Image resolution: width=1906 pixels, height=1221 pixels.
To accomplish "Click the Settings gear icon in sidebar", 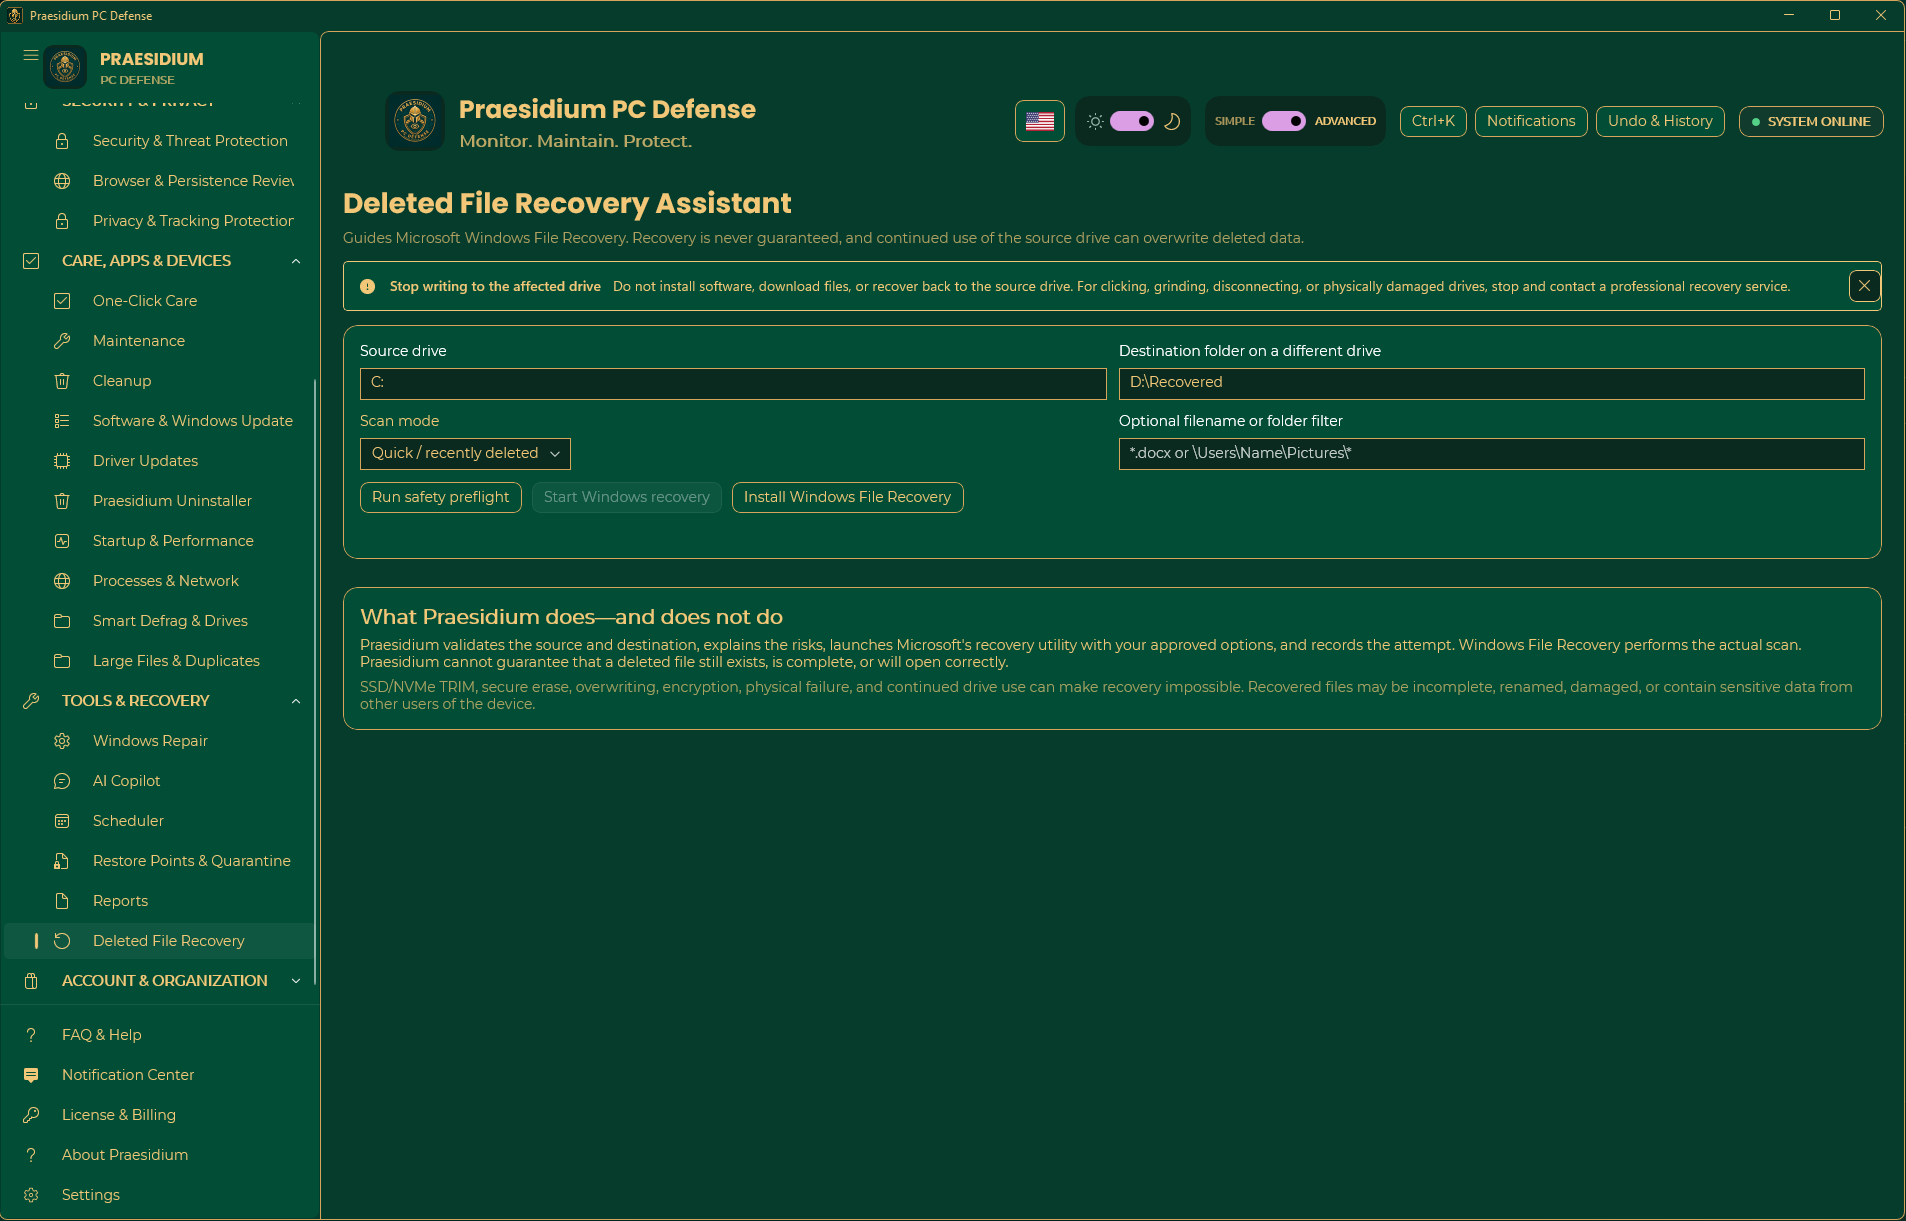I will (31, 1195).
